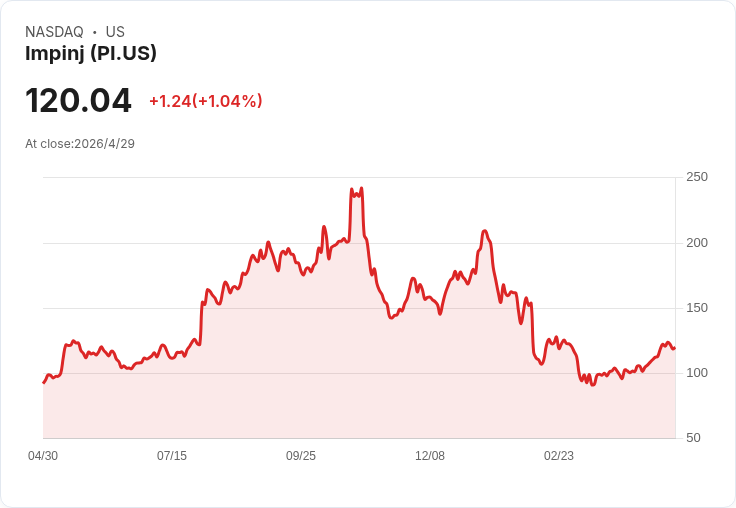Click the 04/30 x-axis date label
This screenshot has height=508, width=736.
click(x=43, y=455)
